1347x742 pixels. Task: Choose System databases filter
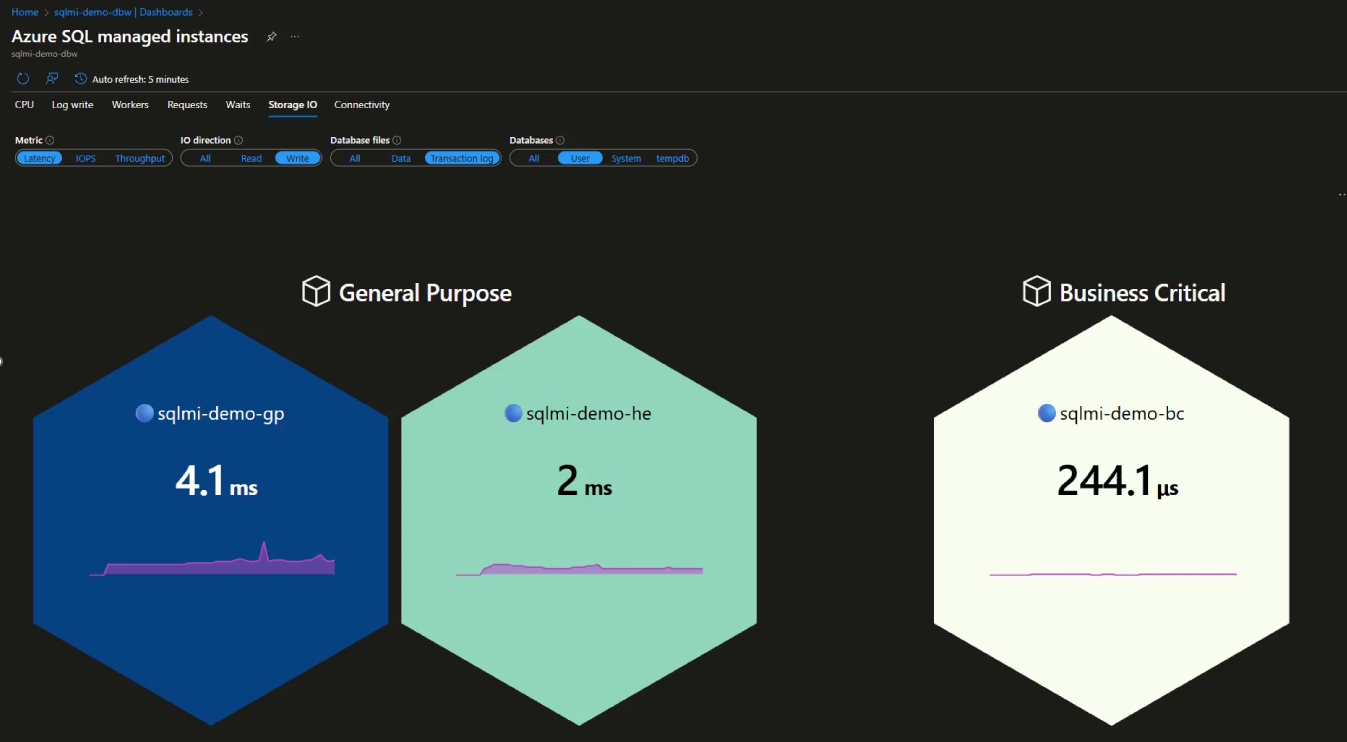(x=626, y=158)
